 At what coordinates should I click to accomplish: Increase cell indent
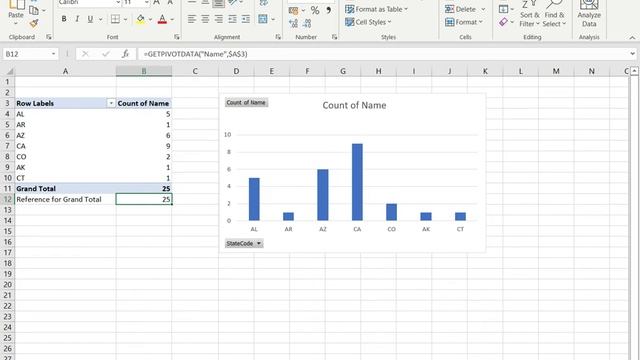pyautogui.click(x=246, y=19)
